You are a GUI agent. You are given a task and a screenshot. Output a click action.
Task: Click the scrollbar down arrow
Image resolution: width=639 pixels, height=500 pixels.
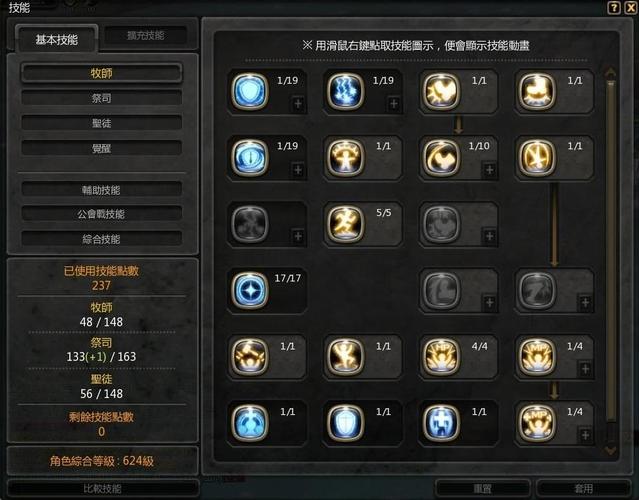tap(610, 450)
